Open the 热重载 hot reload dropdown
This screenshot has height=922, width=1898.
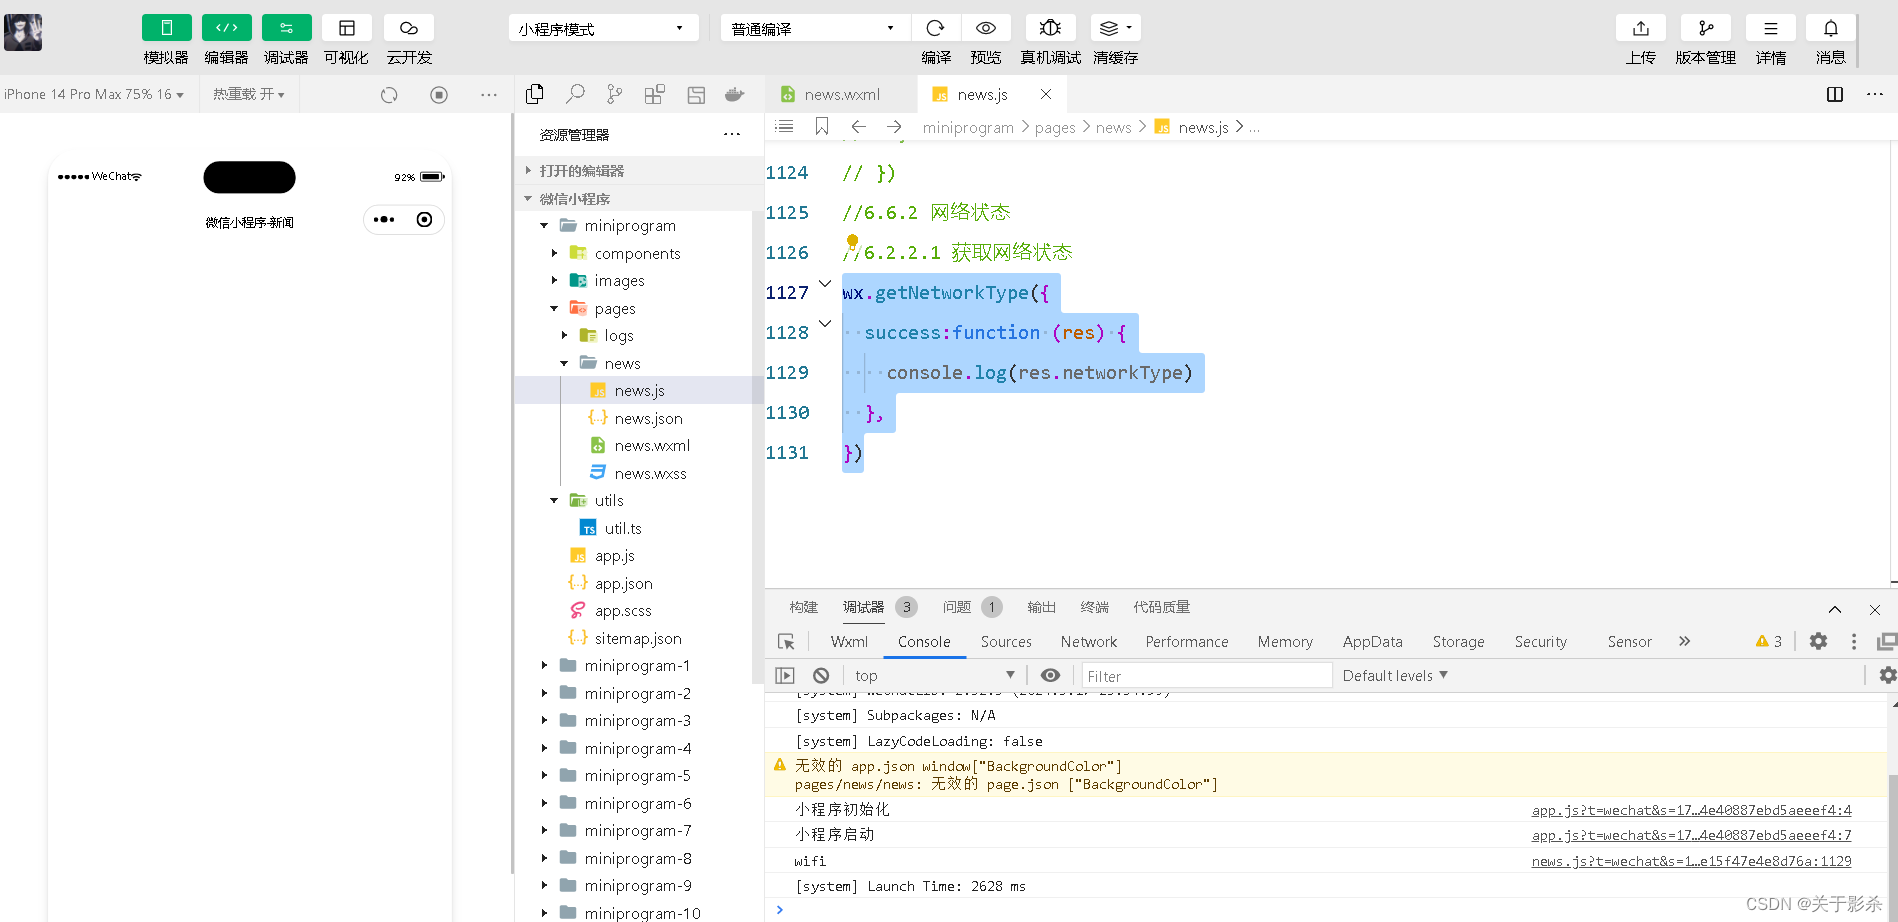248,94
